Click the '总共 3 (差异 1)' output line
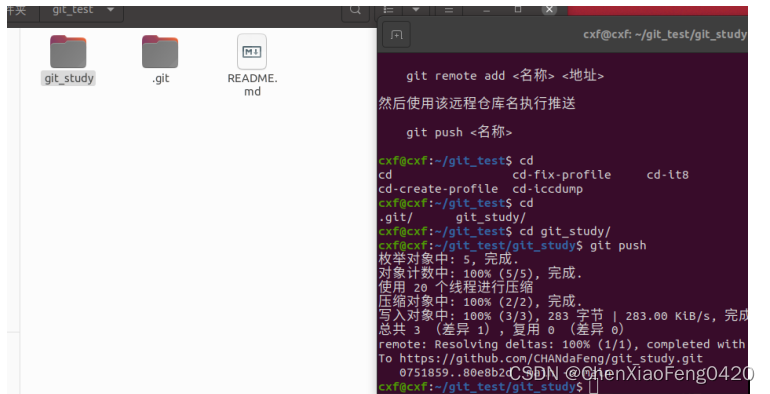The height and width of the screenshot is (394, 770). pyautogui.click(x=501, y=330)
